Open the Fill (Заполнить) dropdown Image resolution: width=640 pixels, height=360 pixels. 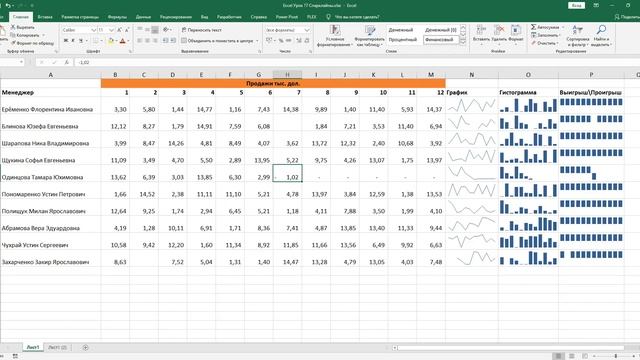[x=547, y=35]
